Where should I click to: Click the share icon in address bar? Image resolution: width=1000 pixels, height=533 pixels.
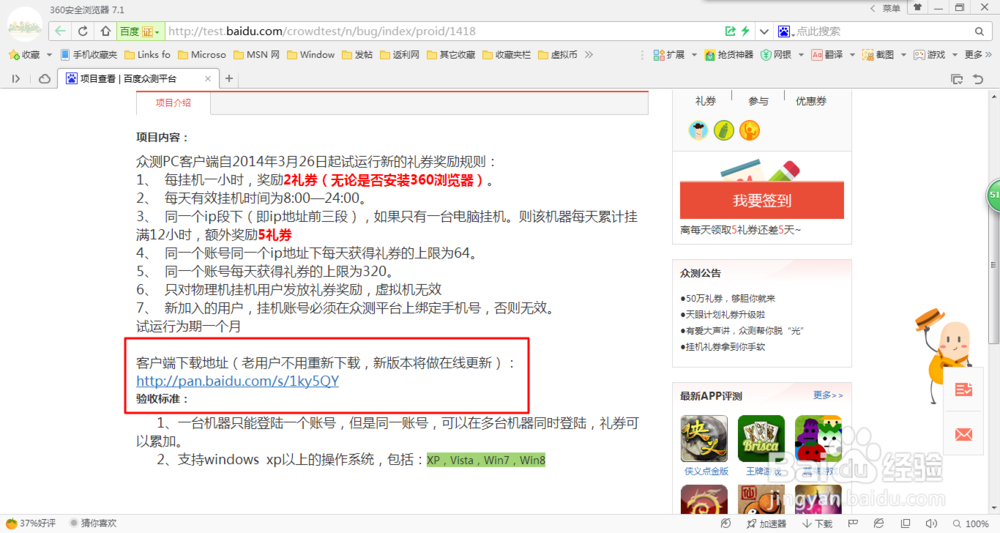click(730, 31)
